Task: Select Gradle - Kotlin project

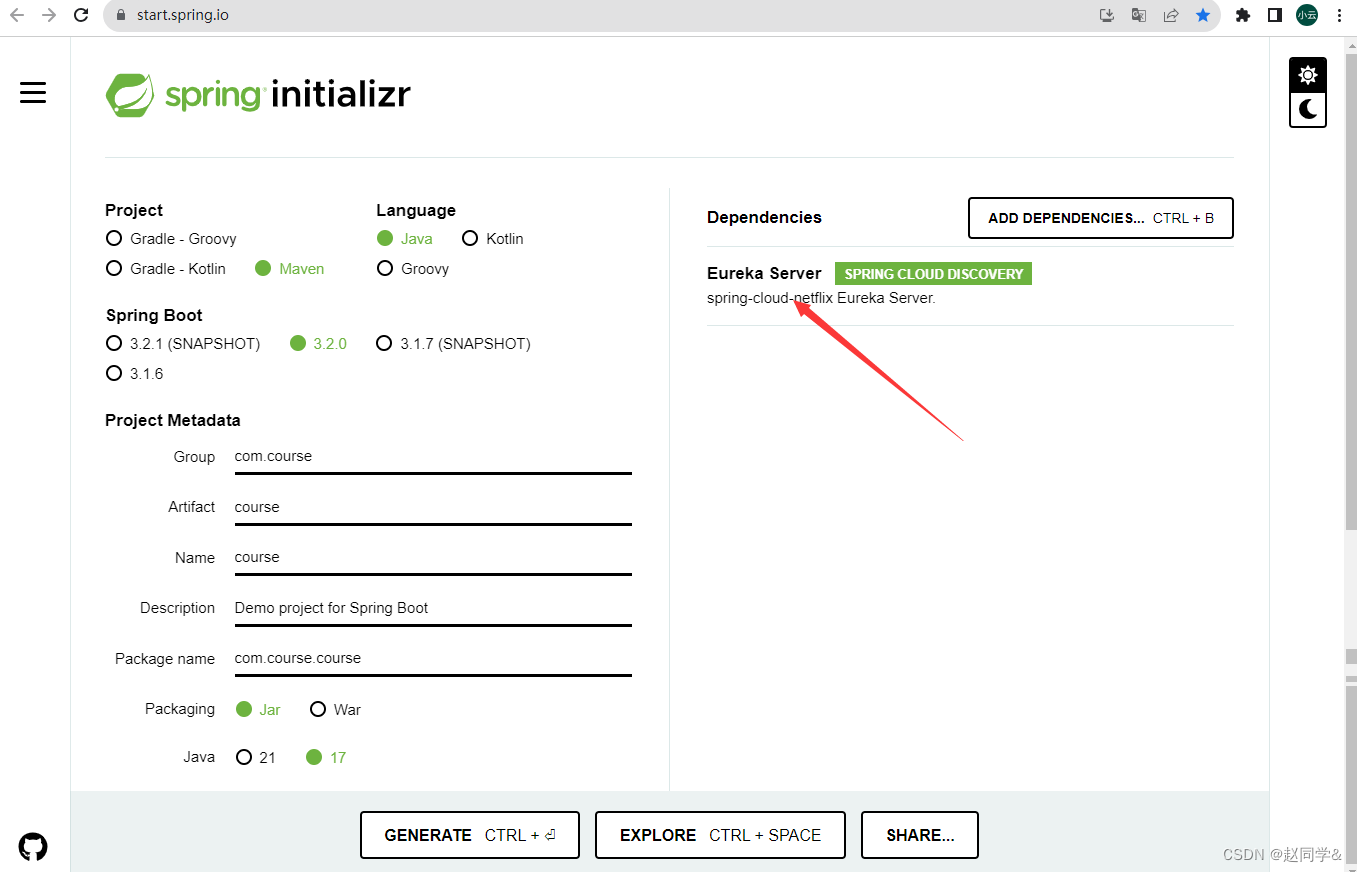Action: click(x=166, y=269)
